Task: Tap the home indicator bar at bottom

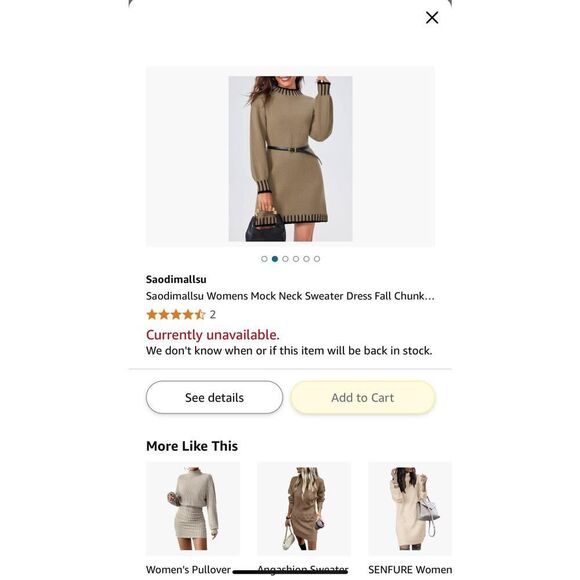Action: (x=290, y=573)
